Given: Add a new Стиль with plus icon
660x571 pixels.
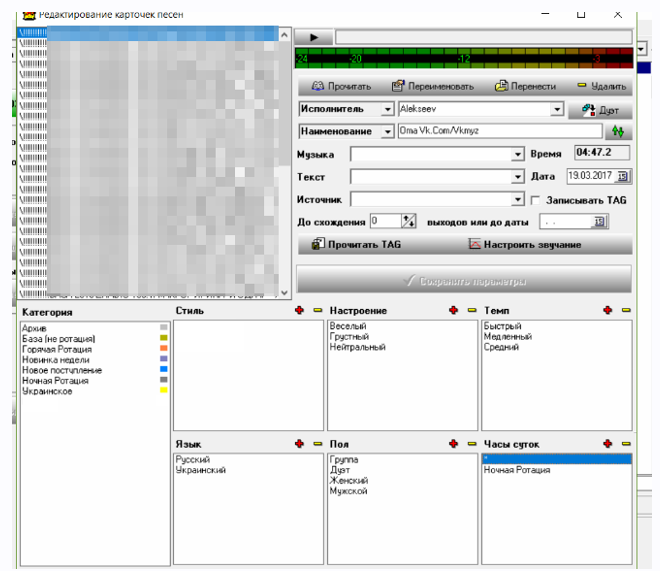Looking at the screenshot, I should pyautogui.click(x=299, y=310).
